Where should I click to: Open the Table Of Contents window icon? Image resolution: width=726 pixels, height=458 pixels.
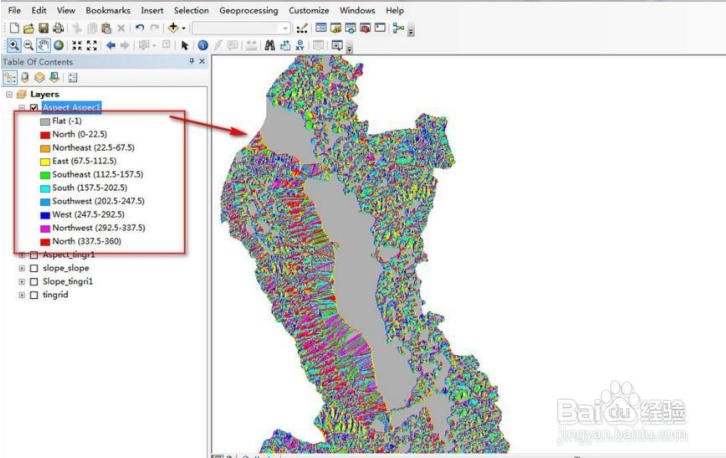[x=320, y=28]
